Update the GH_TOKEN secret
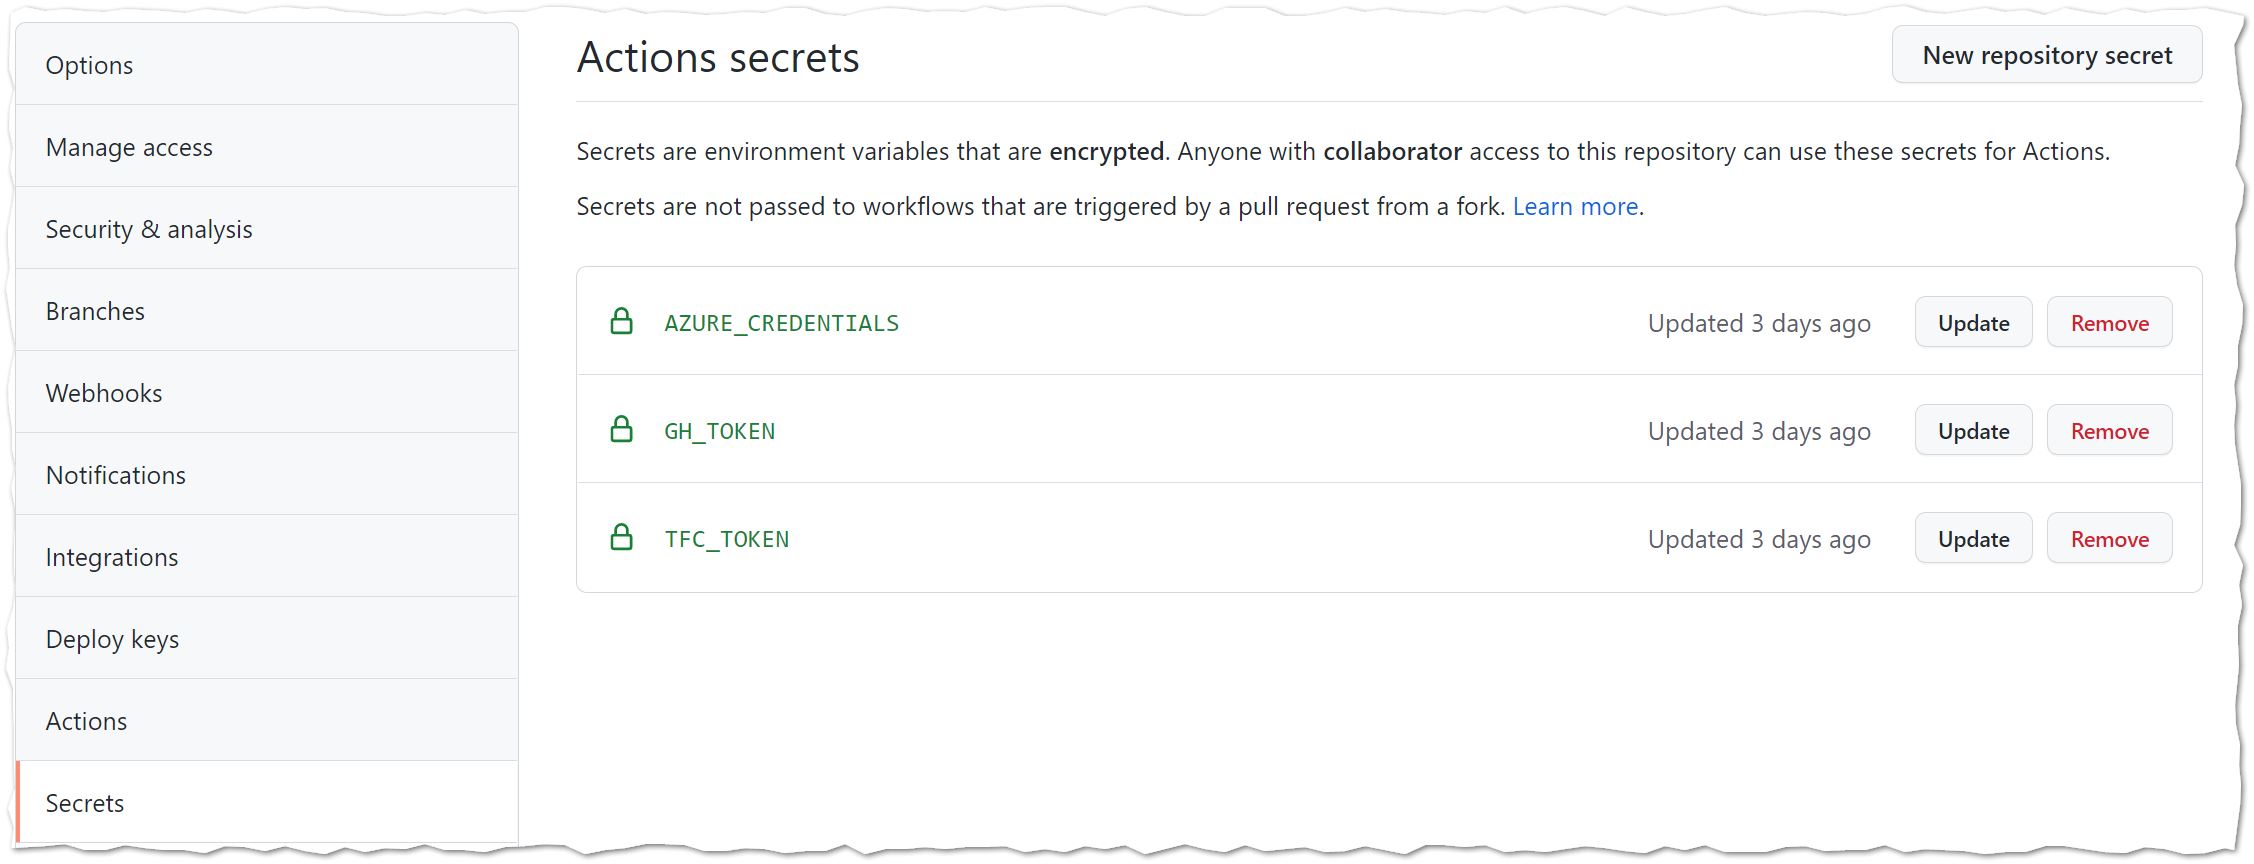 [1973, 431]
